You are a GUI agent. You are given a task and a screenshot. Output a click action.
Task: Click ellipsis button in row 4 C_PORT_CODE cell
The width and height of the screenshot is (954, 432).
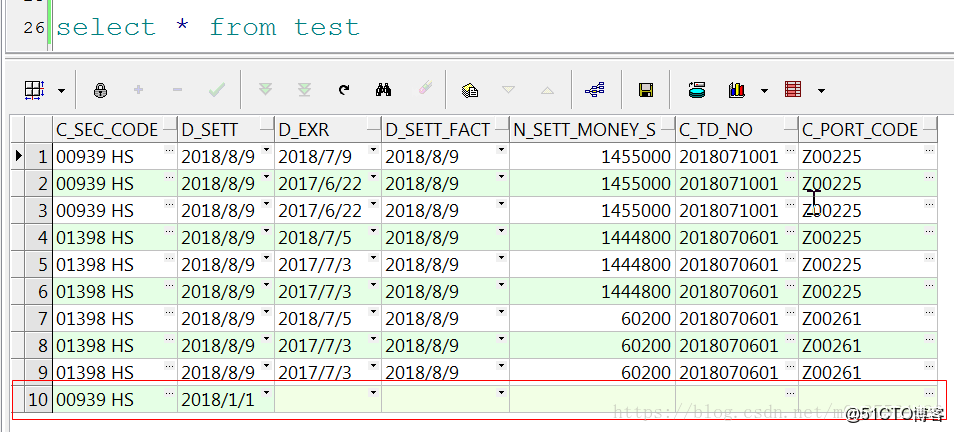[x=929, y=230]
